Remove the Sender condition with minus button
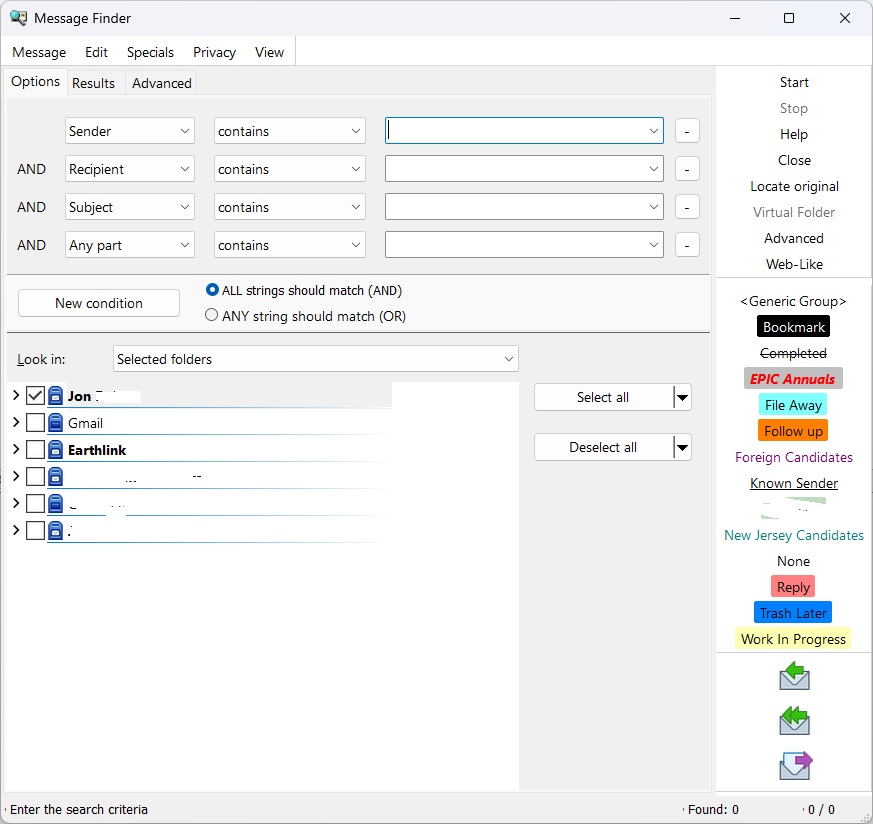Screen dimensions: 873x824 687,131
